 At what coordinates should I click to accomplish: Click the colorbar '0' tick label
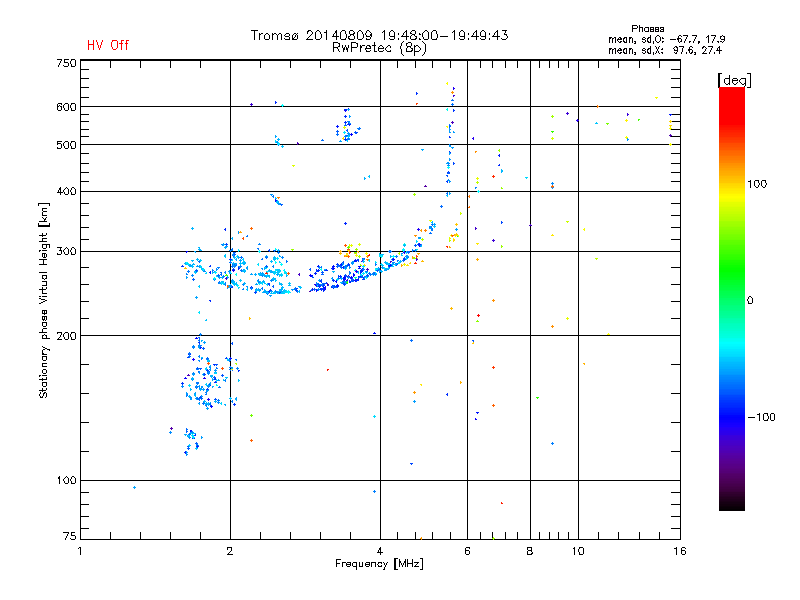750,301
